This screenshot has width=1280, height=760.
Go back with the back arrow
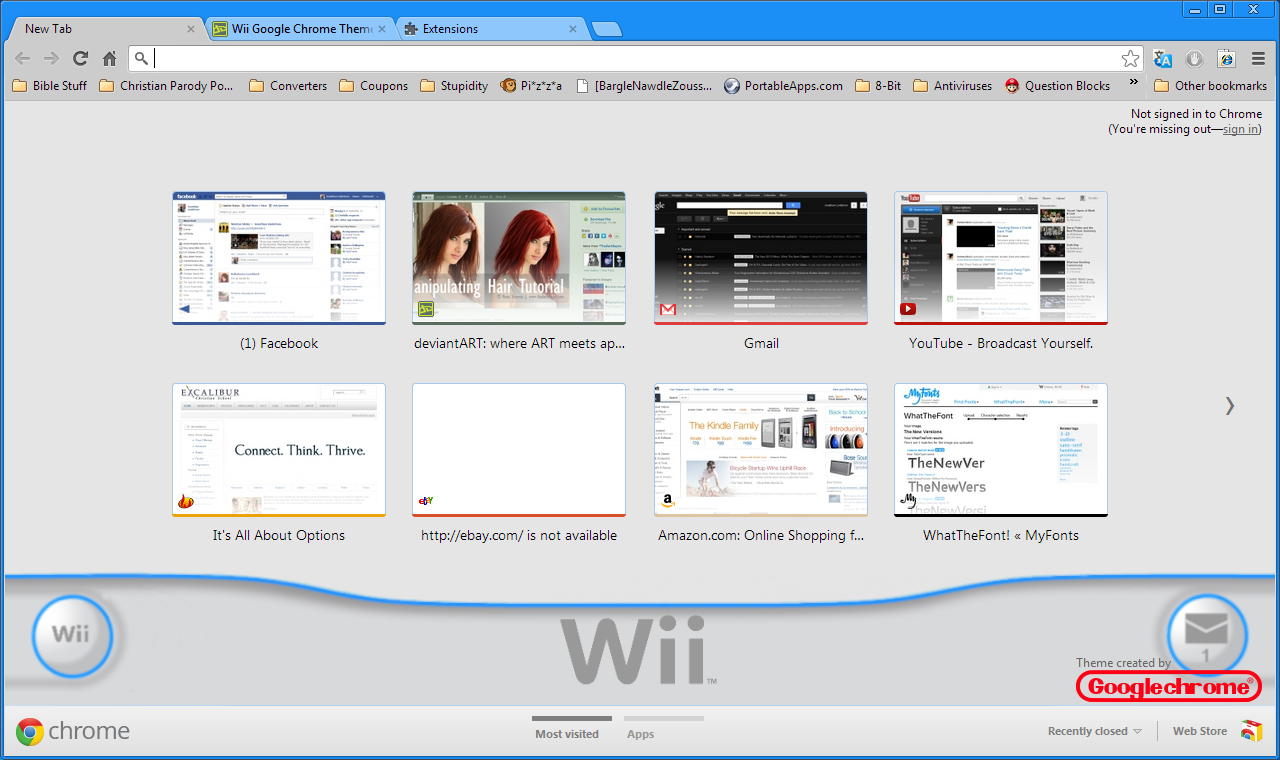coord(23,59)
